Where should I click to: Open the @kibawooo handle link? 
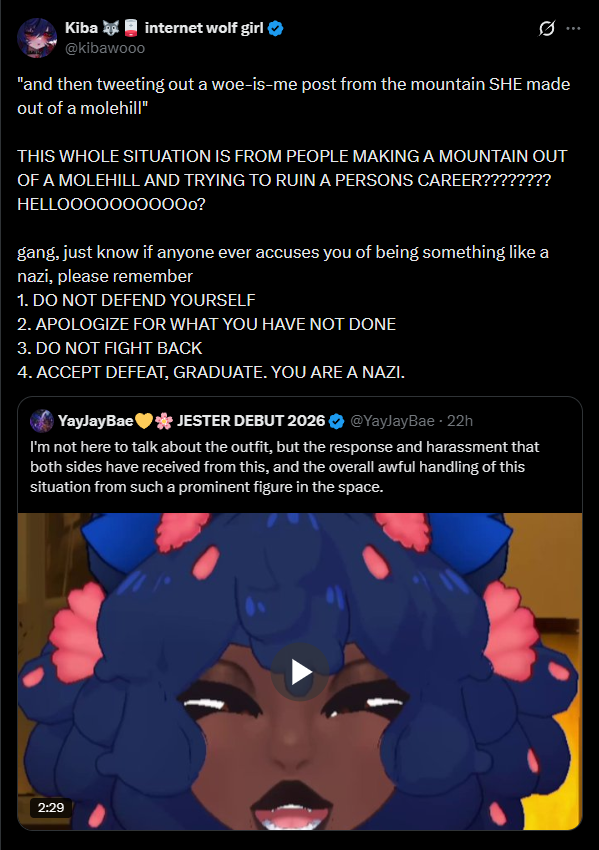coord(105,48)
